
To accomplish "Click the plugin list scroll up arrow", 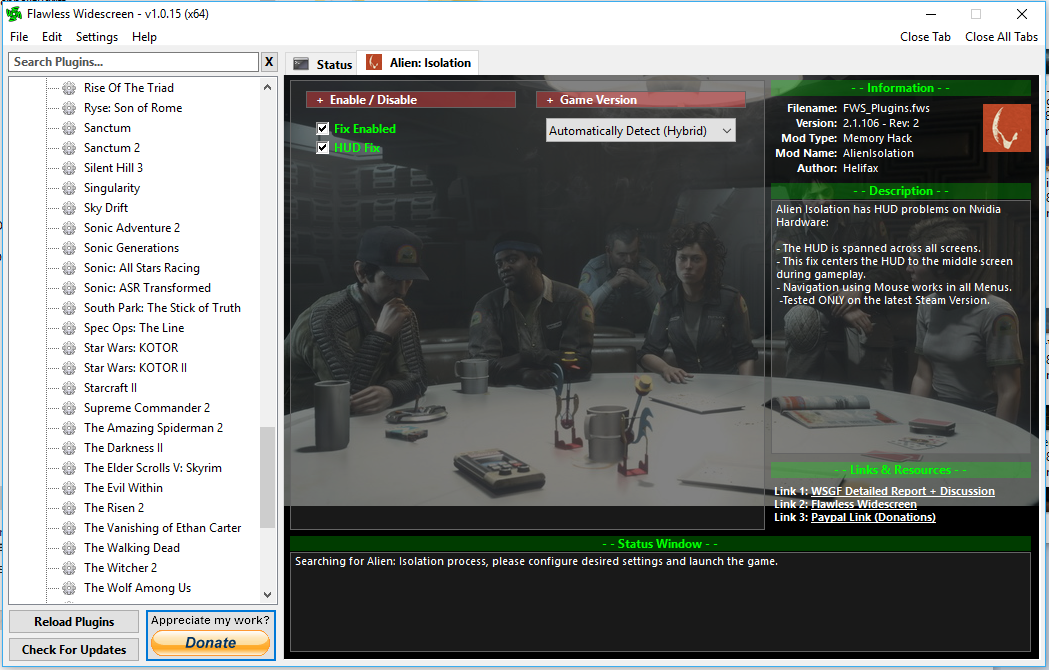I will [x=268, y=87].
